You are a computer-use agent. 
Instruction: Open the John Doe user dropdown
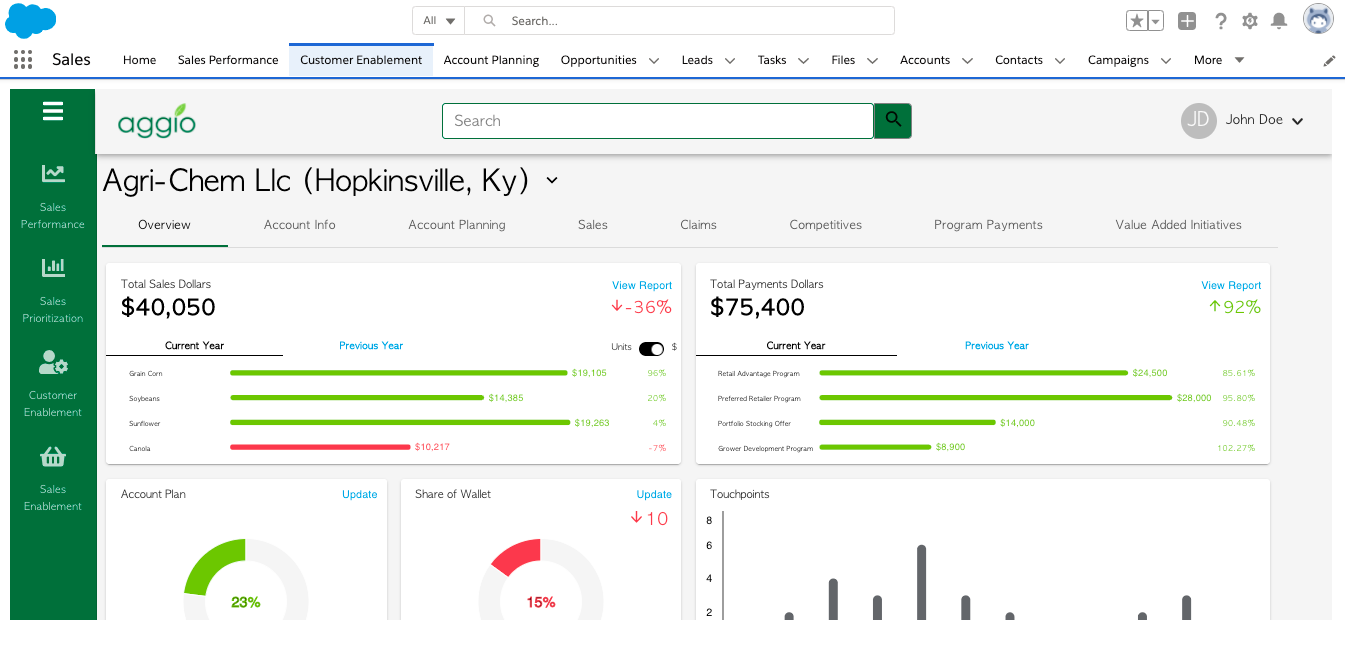[x=1298, y=121]
